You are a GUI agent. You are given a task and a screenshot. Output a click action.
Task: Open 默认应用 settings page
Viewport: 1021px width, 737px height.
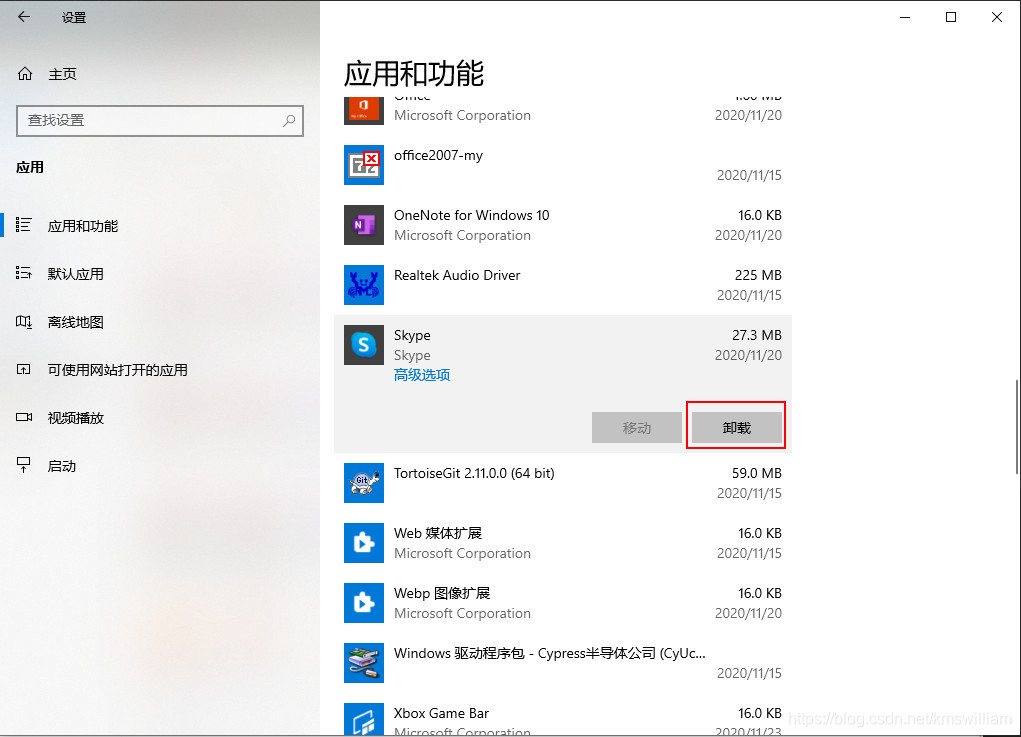76,274
